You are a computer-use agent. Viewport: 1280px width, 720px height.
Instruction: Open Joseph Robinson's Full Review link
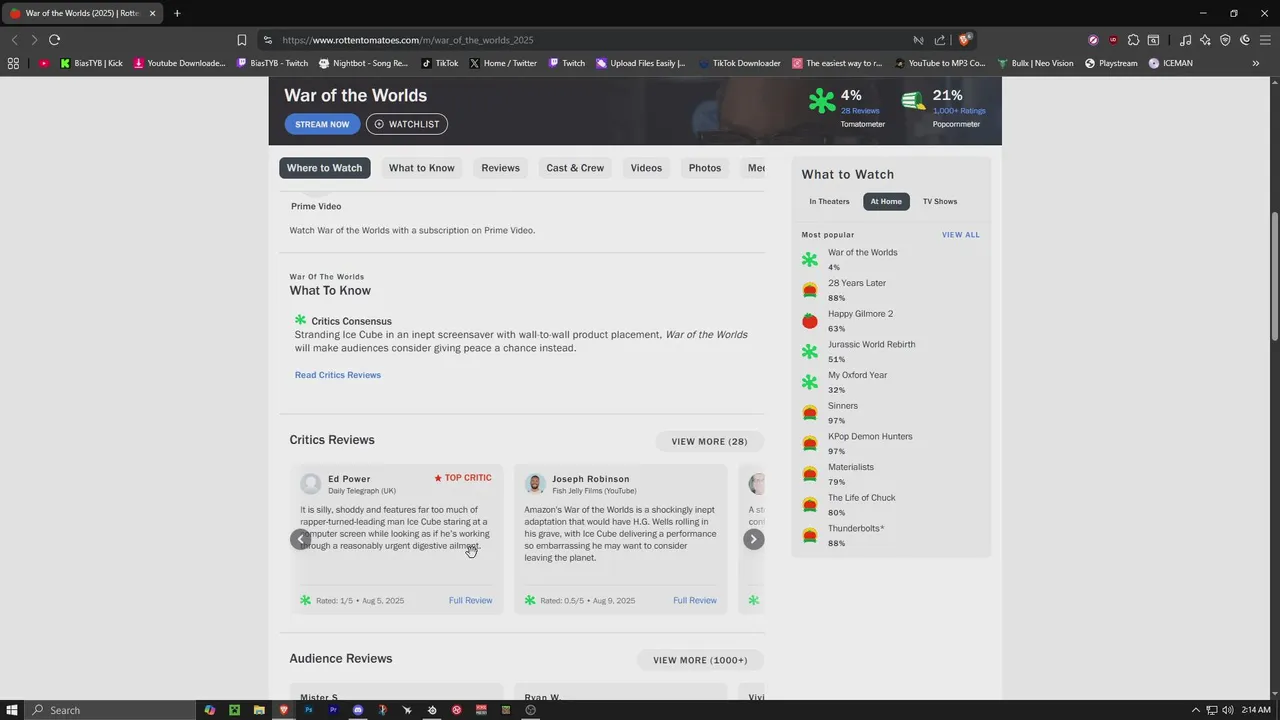pyautogui.click(x=695, y=600)
